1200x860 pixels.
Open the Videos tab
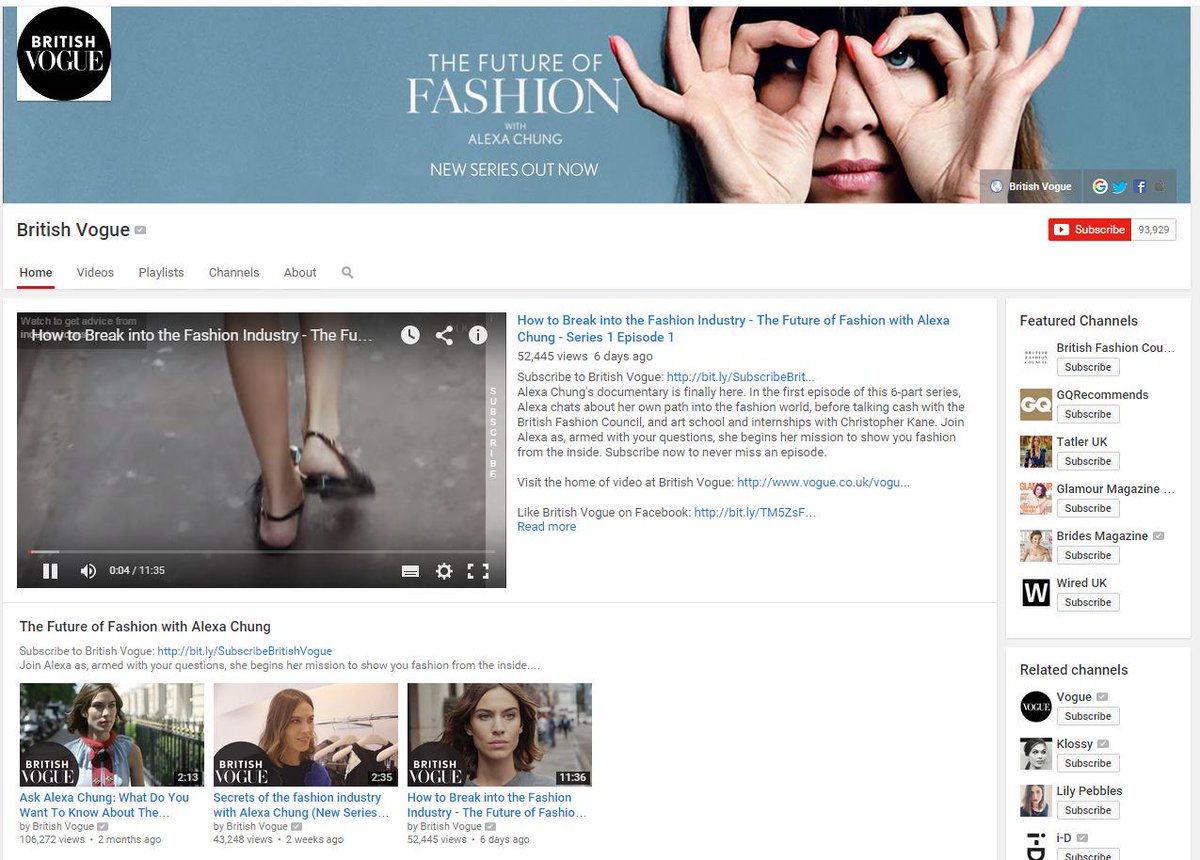pos(95,272)
